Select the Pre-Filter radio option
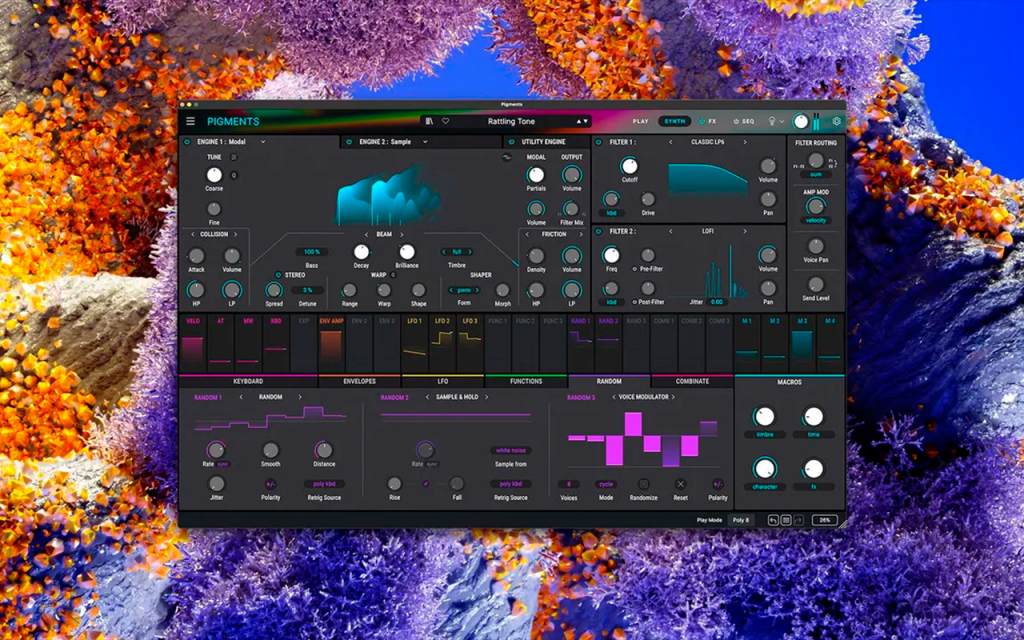This screenshot has width=1024, height=640. pyautogui.click(x=635, y=269)
